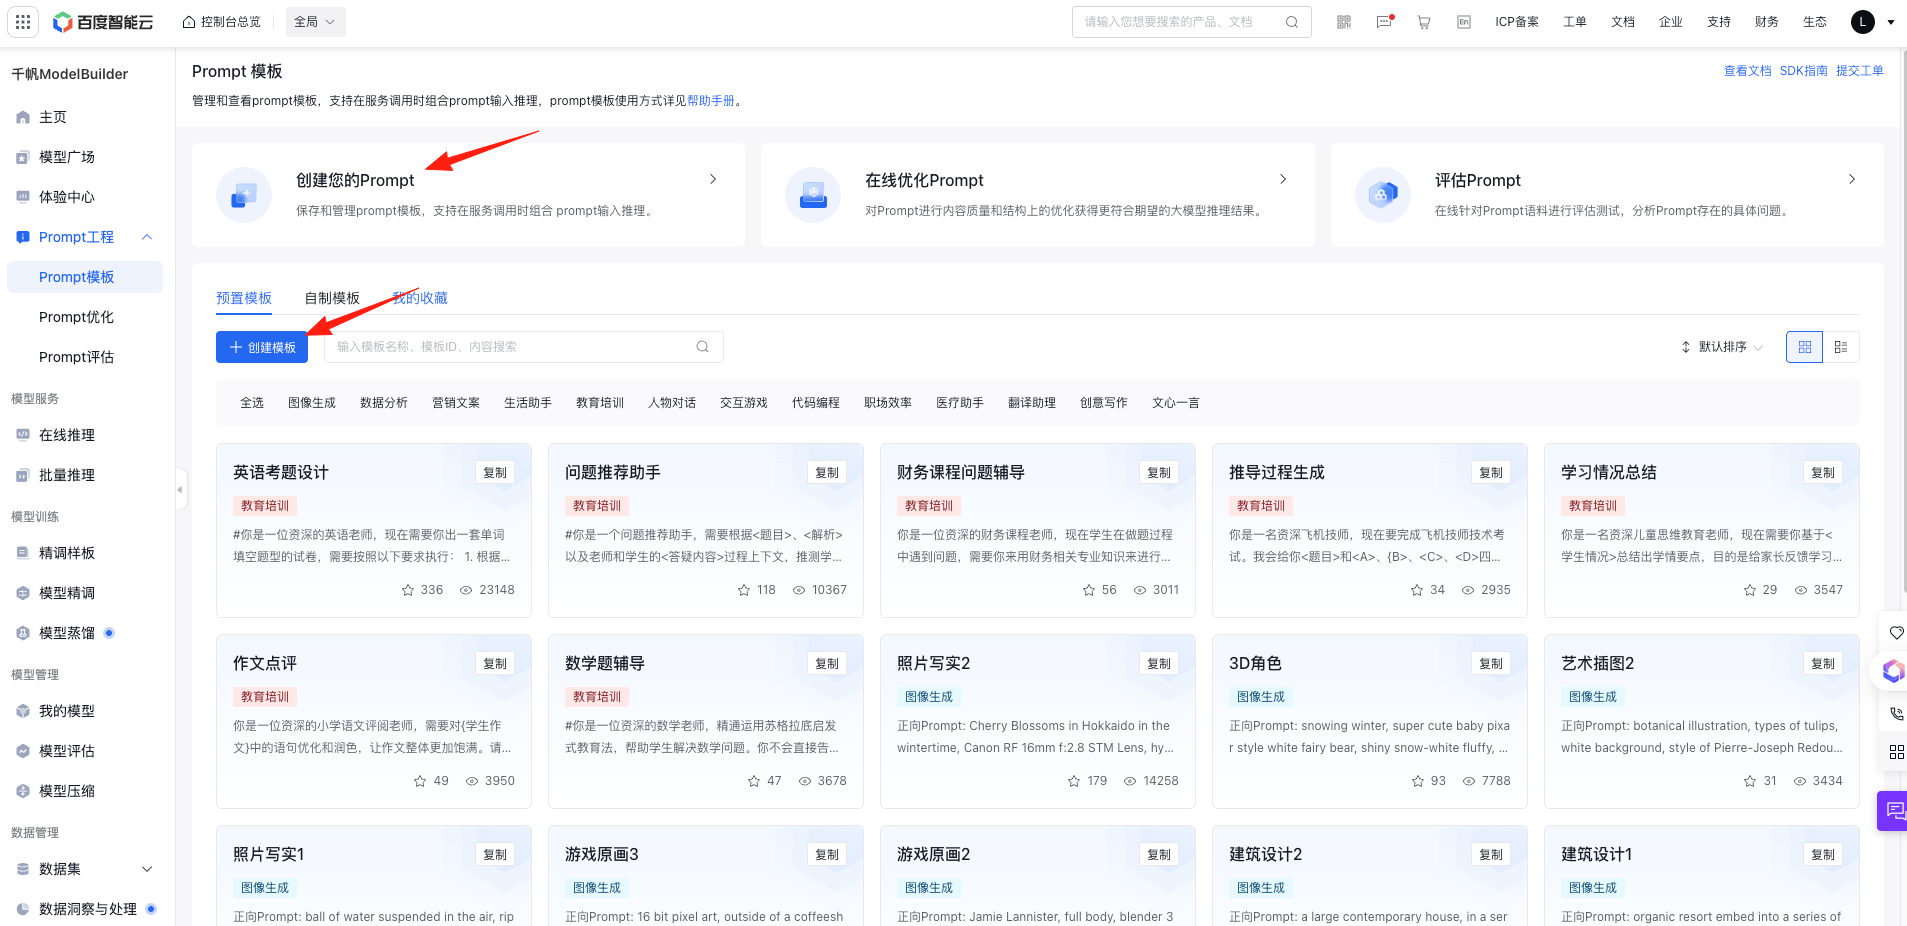Open the 财务 header menu

[1767, 22]
